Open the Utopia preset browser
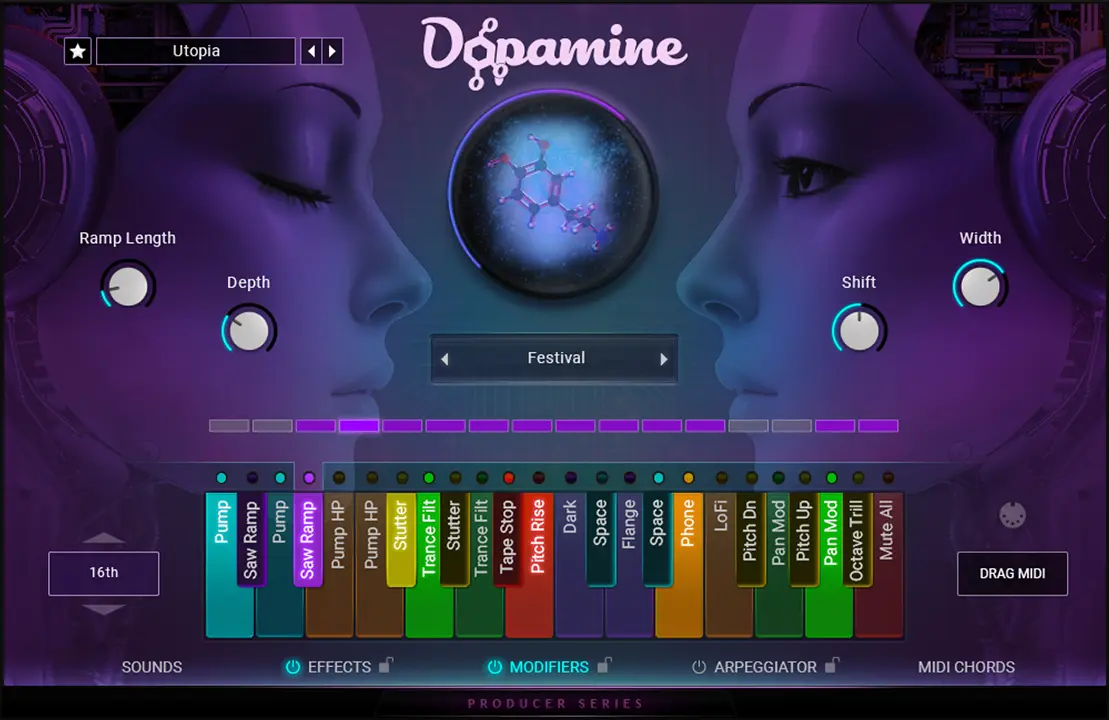Viewport: 1109px width, 720px height. [x=195, y=51]
